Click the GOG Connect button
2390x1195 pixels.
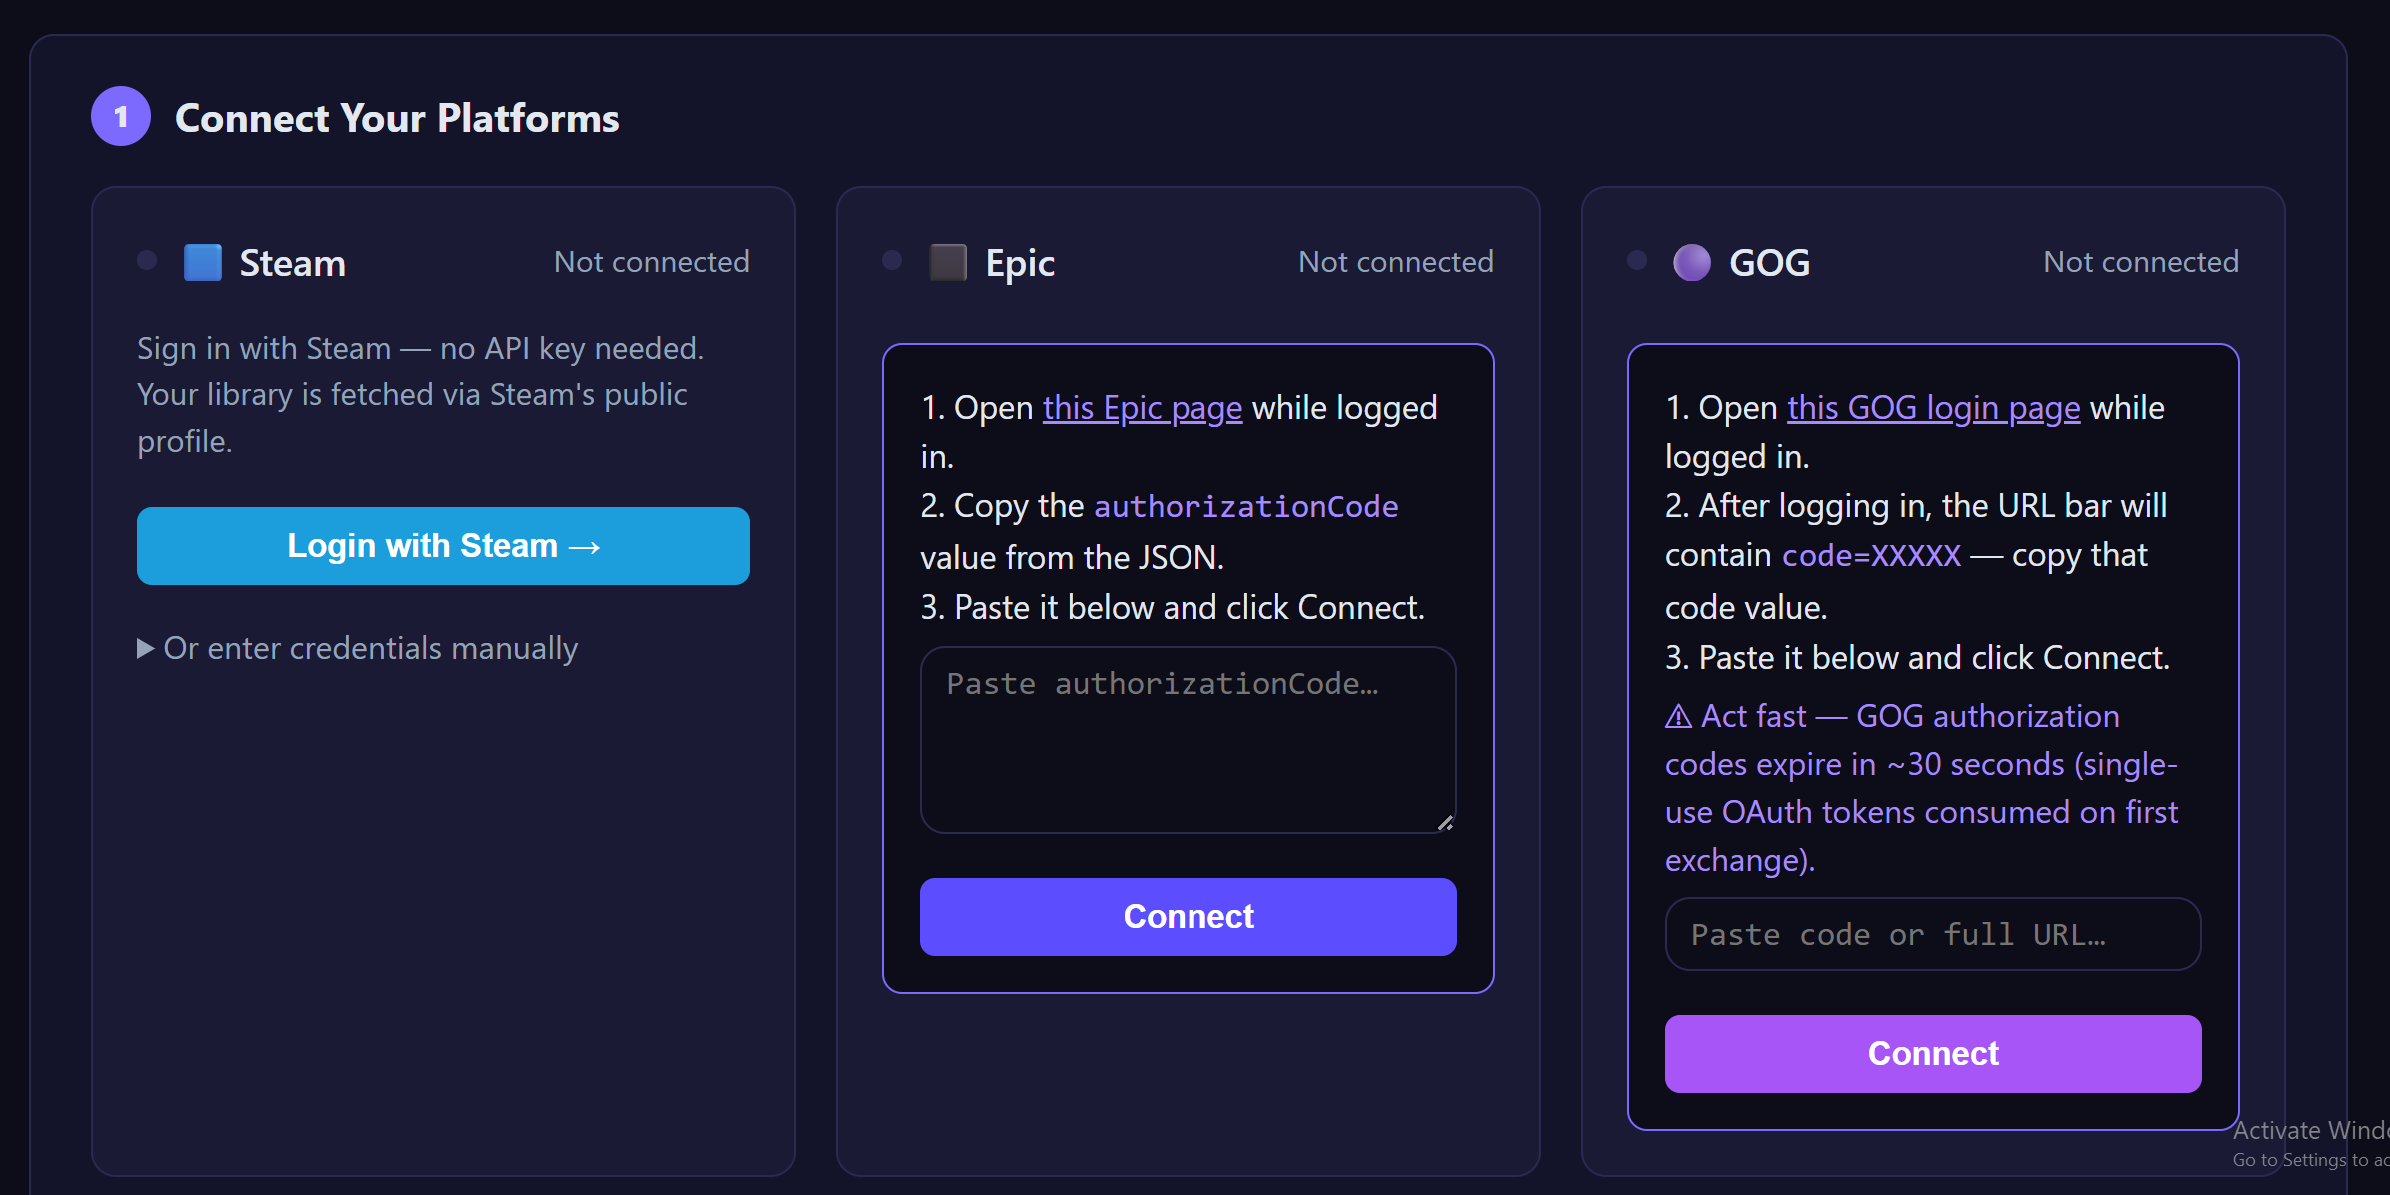1933,1054
